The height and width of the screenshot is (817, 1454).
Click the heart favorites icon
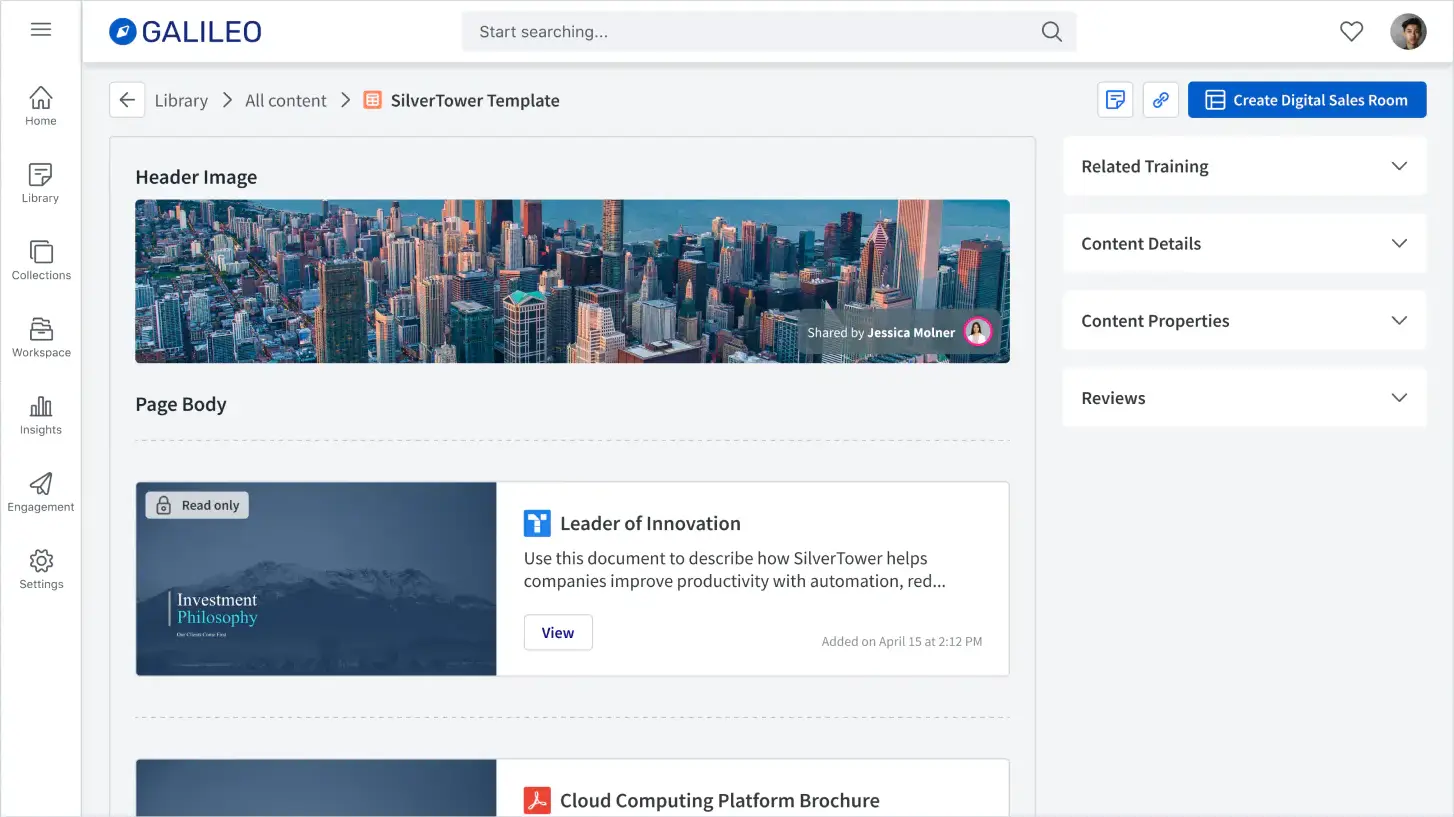click(1351, 32)
